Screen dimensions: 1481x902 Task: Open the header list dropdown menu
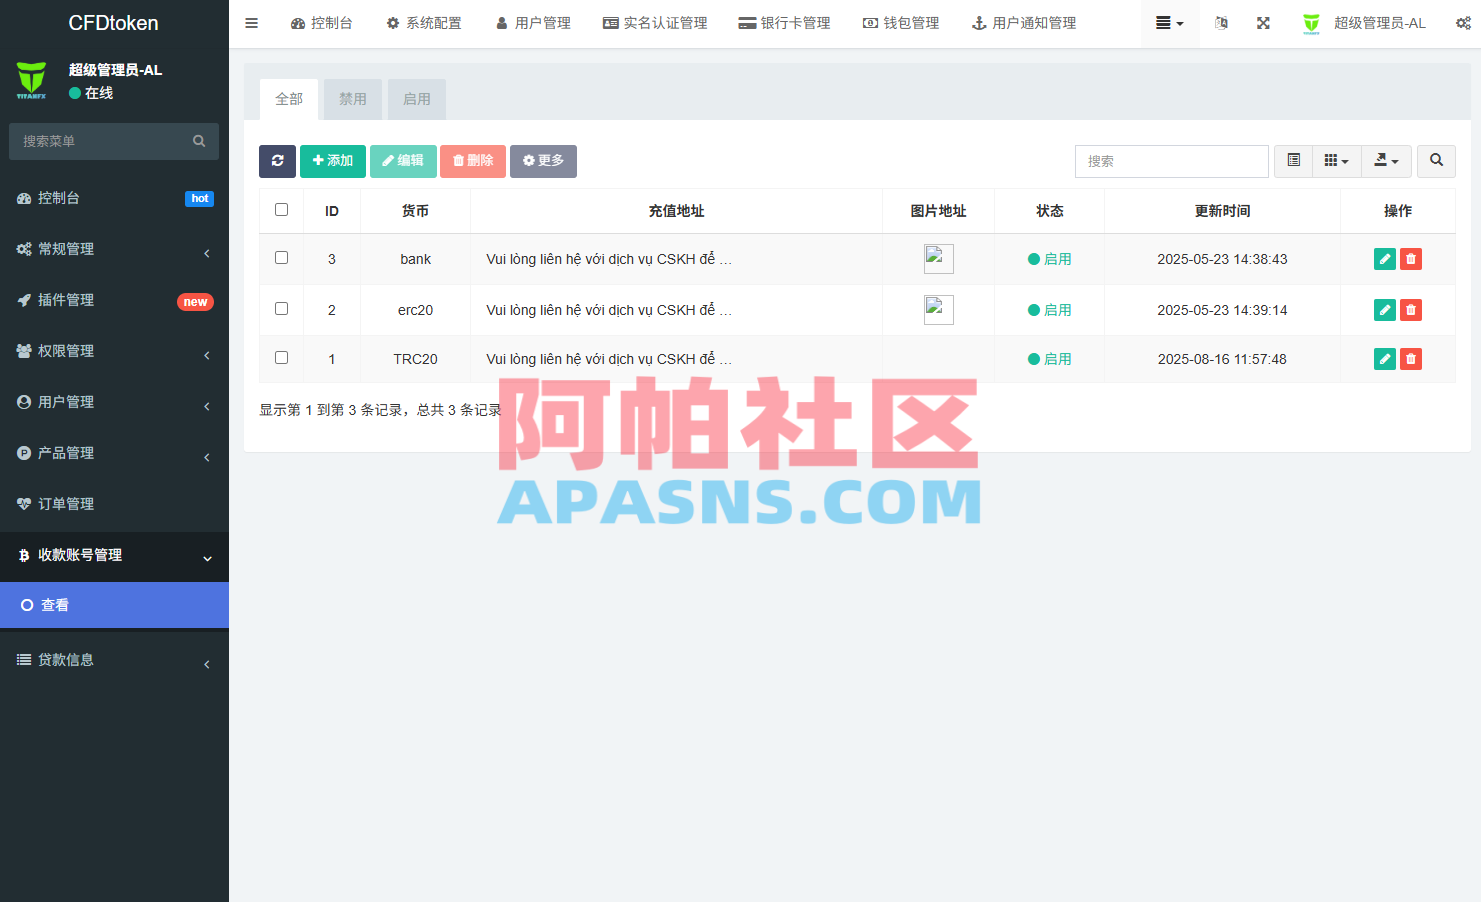(1170, 23)
